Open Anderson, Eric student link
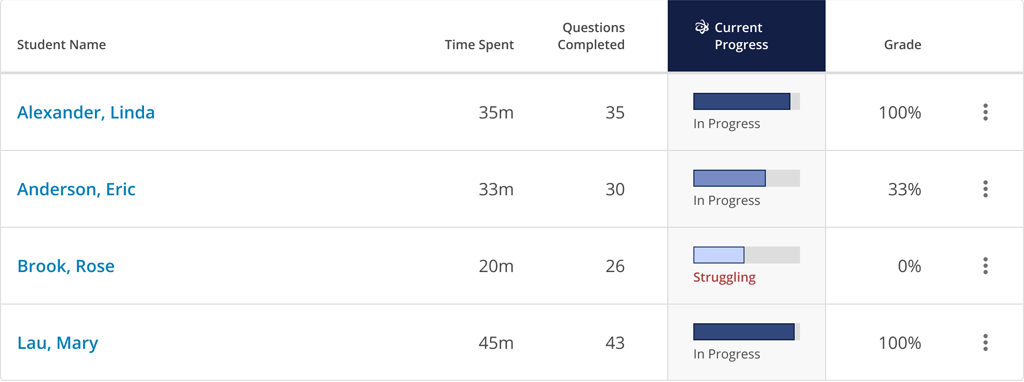Screen dimensions: 1024x382 (x=76, y=189)
